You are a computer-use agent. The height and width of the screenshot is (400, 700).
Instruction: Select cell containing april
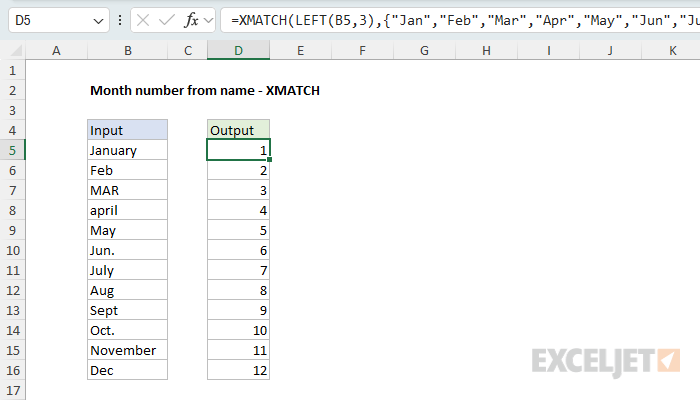pyautogui.click(x=128, y=210)
